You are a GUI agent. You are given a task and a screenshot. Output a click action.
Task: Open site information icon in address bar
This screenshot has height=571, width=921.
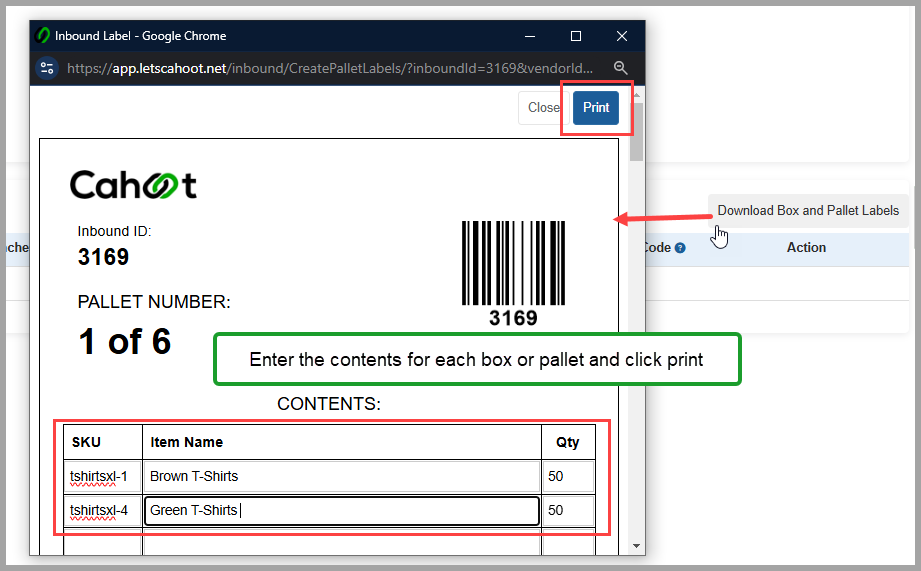(x=47, y=68)
